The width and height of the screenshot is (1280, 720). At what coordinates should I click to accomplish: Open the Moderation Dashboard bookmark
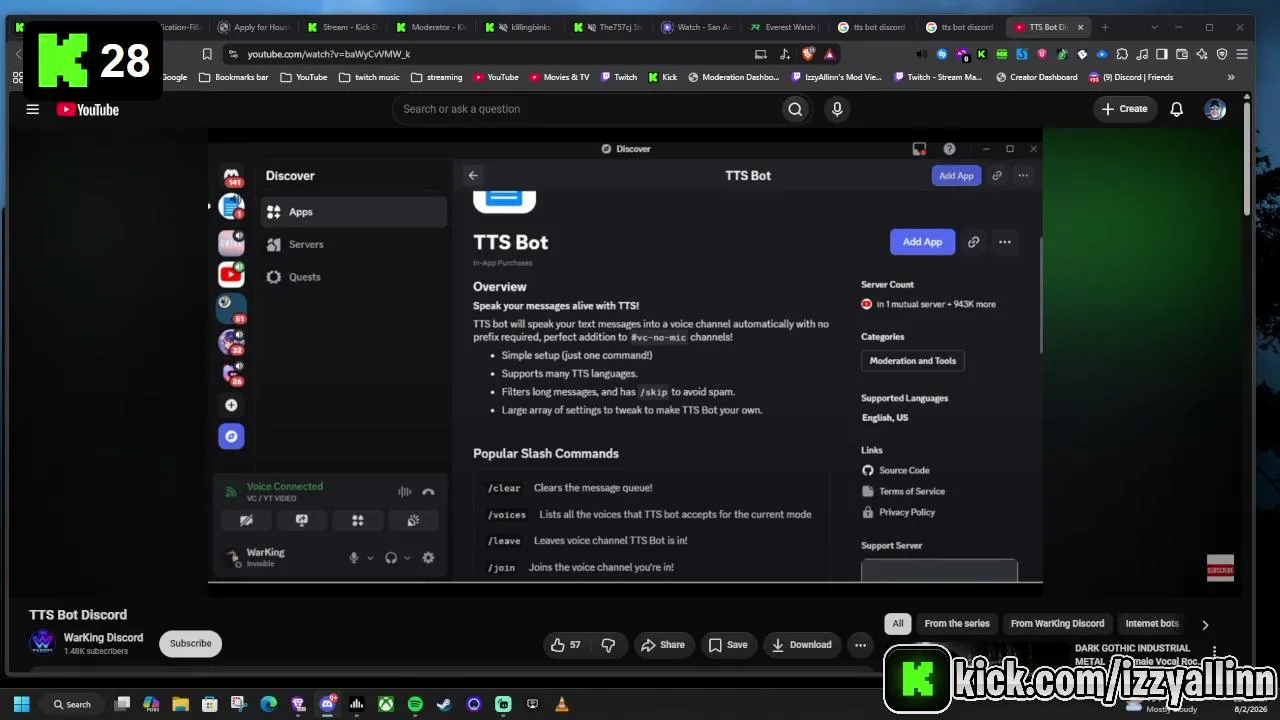734,77
